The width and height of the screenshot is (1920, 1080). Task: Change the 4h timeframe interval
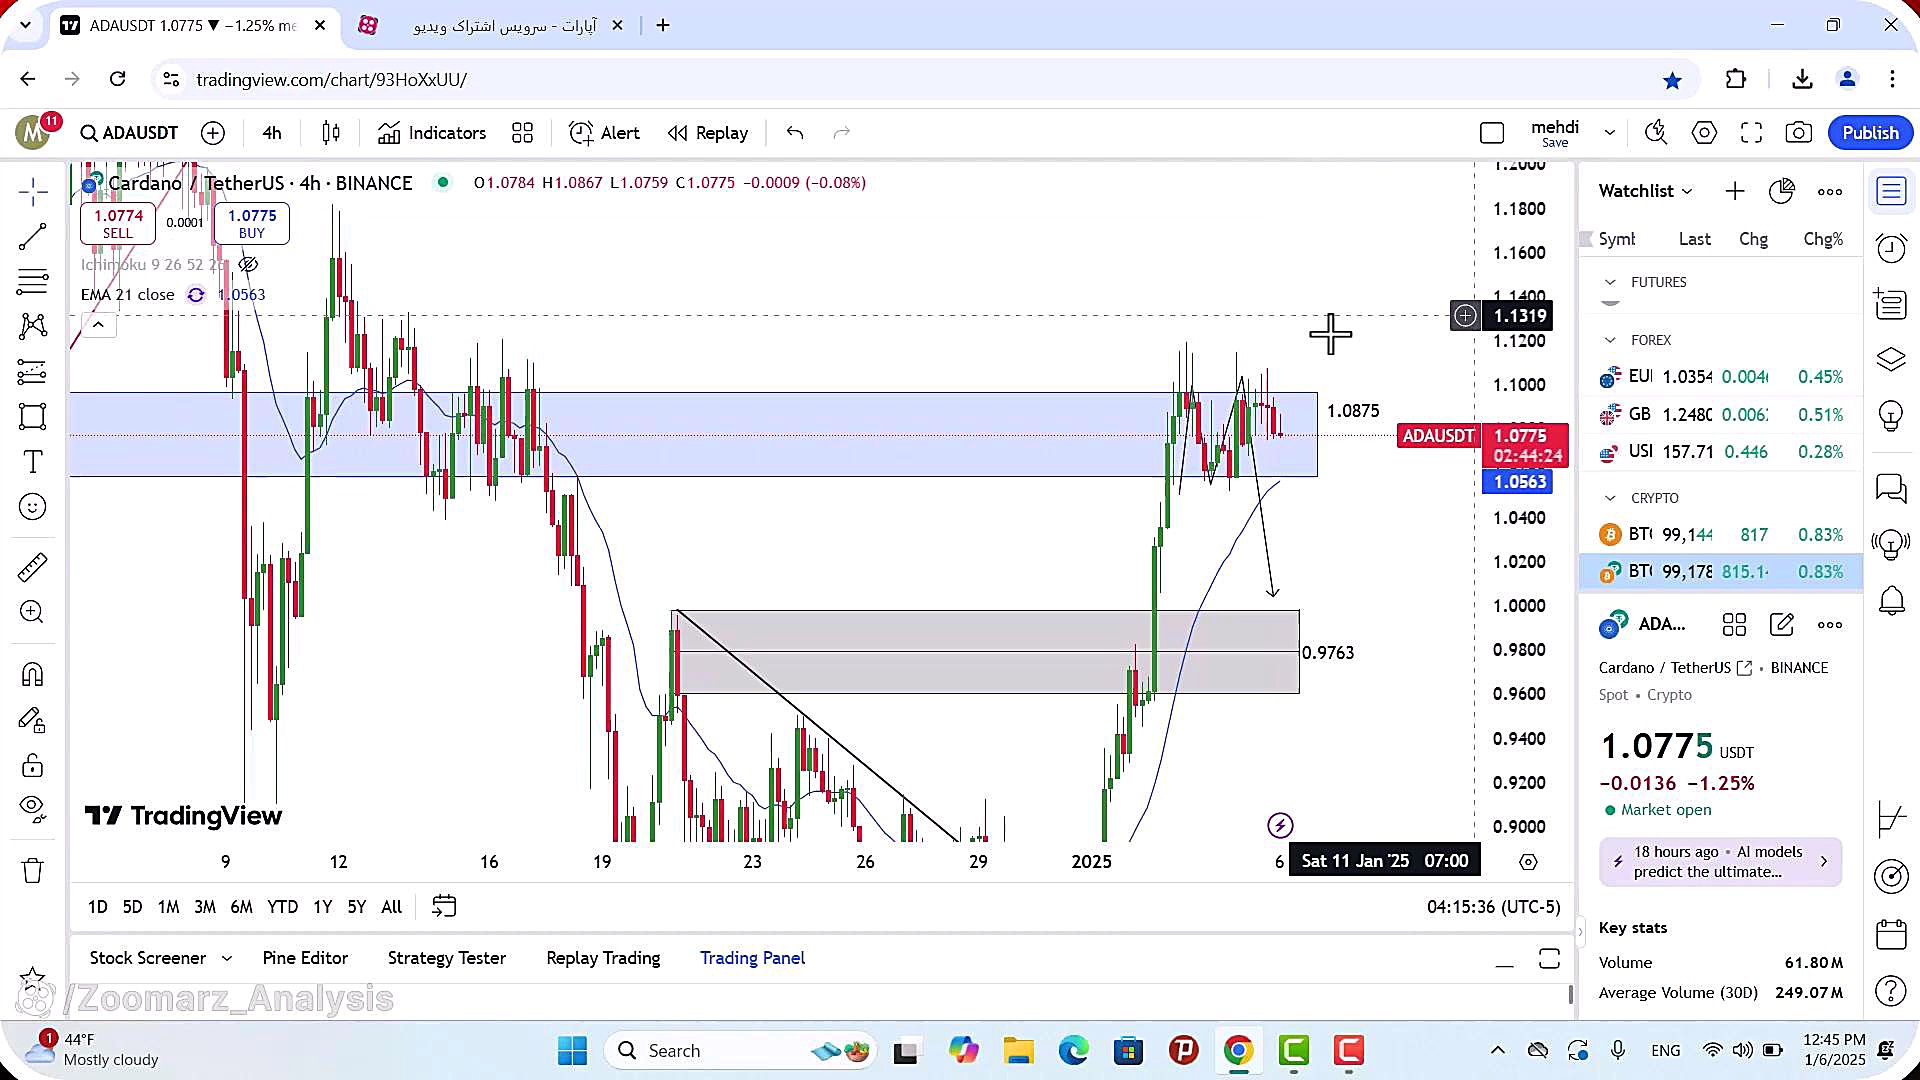tap(272, 133)
